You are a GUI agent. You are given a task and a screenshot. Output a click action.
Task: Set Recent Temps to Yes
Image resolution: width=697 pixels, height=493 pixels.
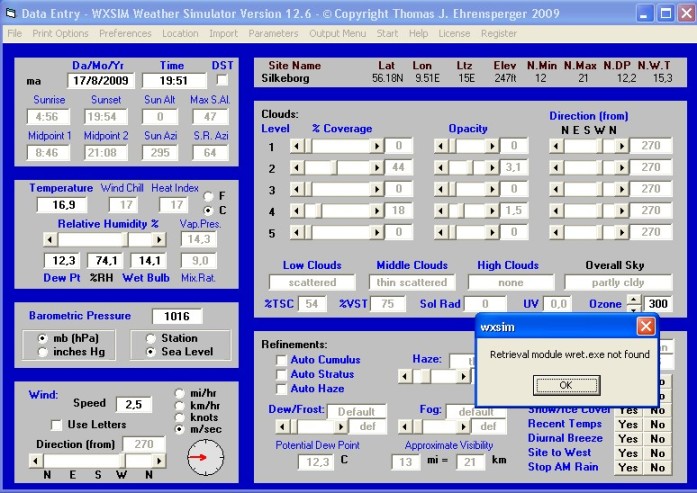click(628, 425)
